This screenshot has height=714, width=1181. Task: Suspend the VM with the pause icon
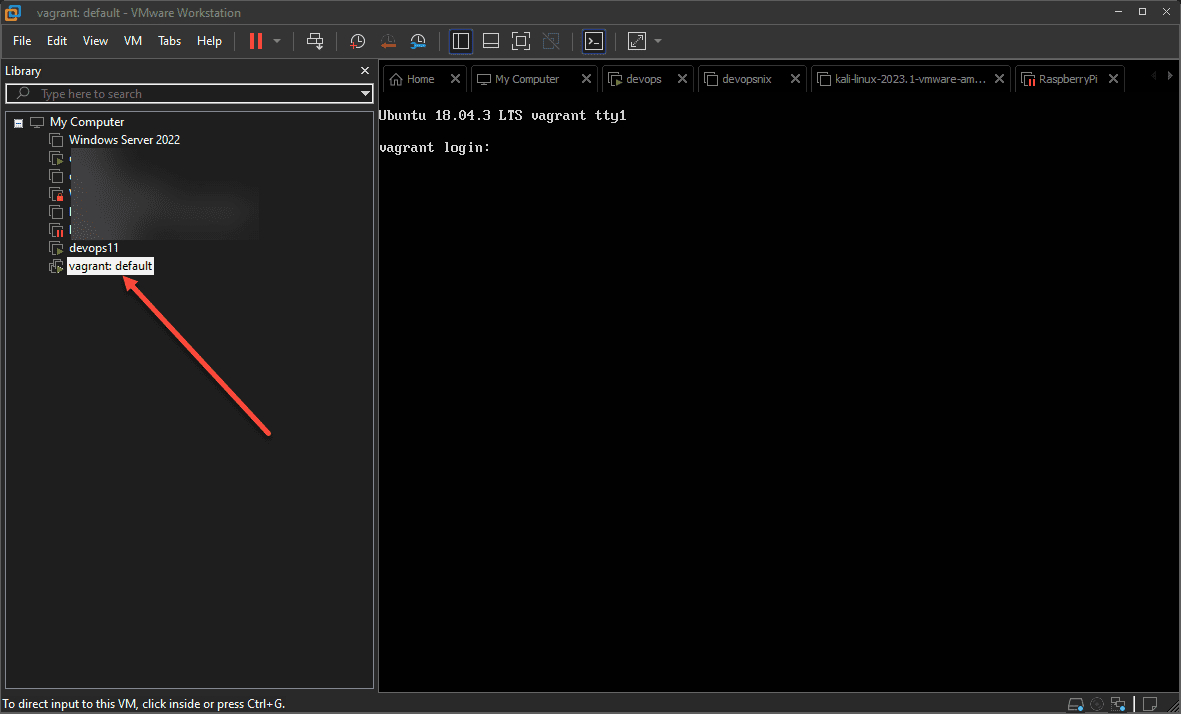click(x=256, y=41)
